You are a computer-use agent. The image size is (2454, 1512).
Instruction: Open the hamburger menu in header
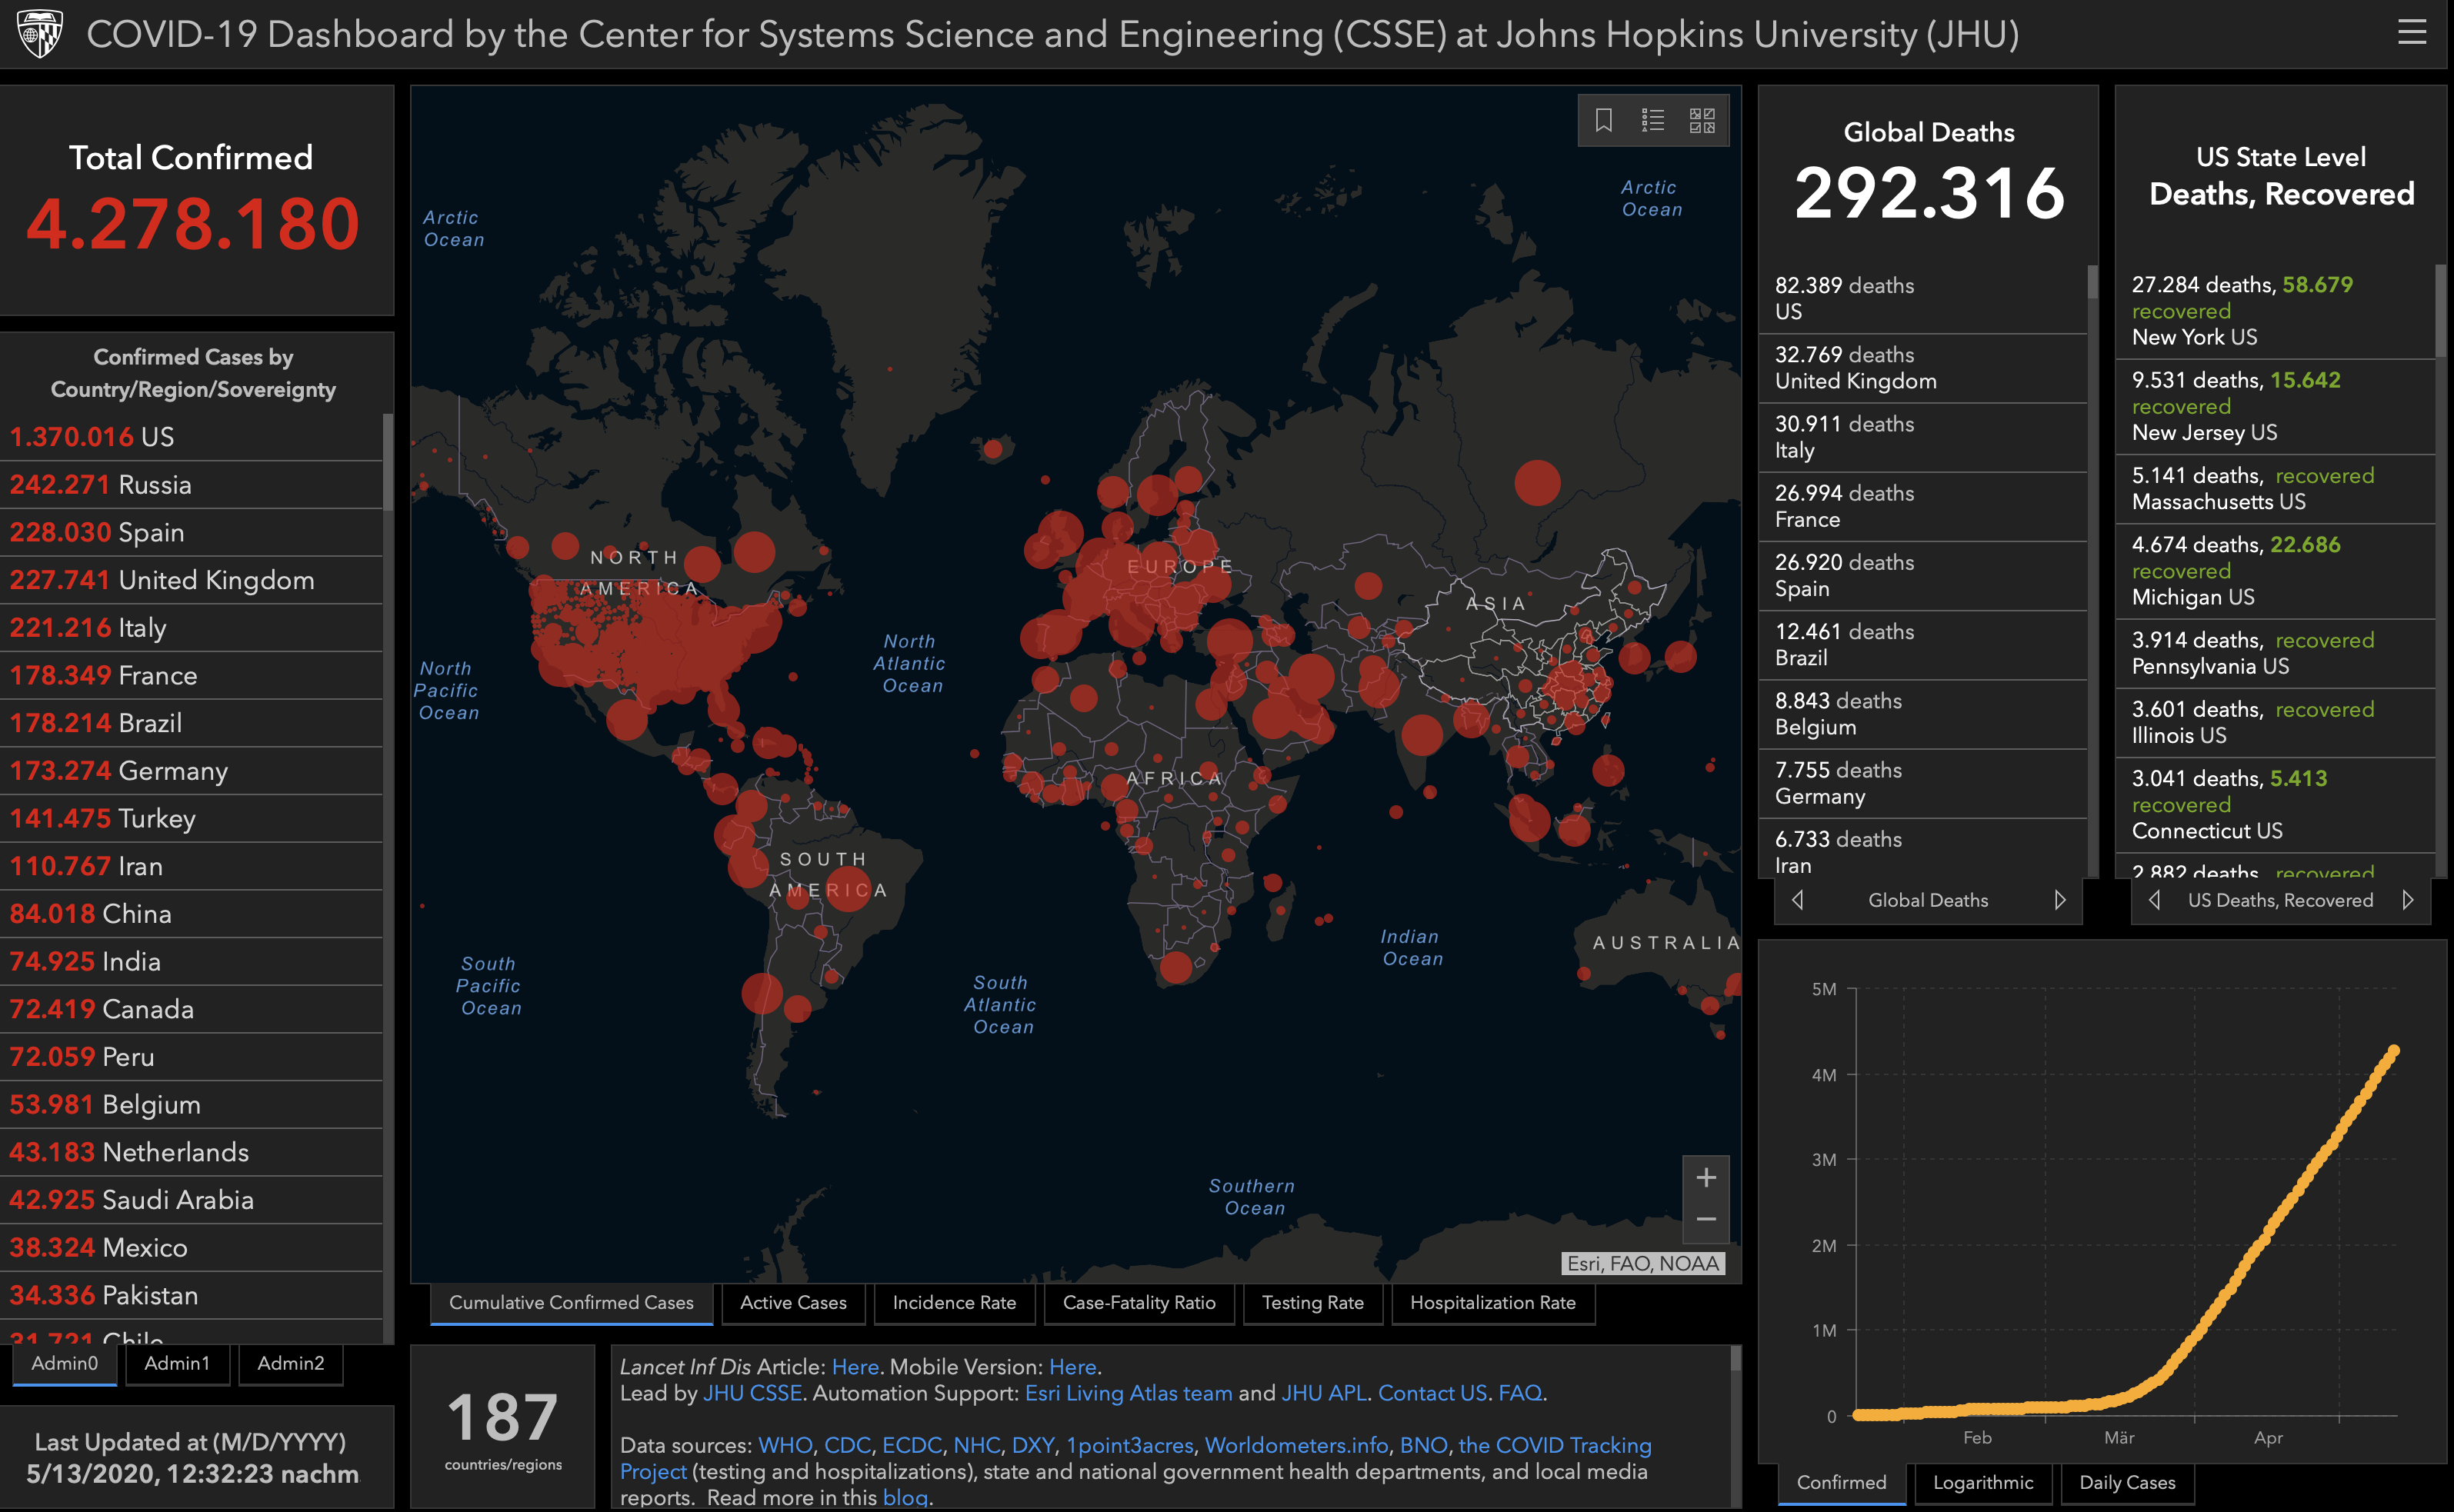pyautogui.click(x=2411, y=33)
